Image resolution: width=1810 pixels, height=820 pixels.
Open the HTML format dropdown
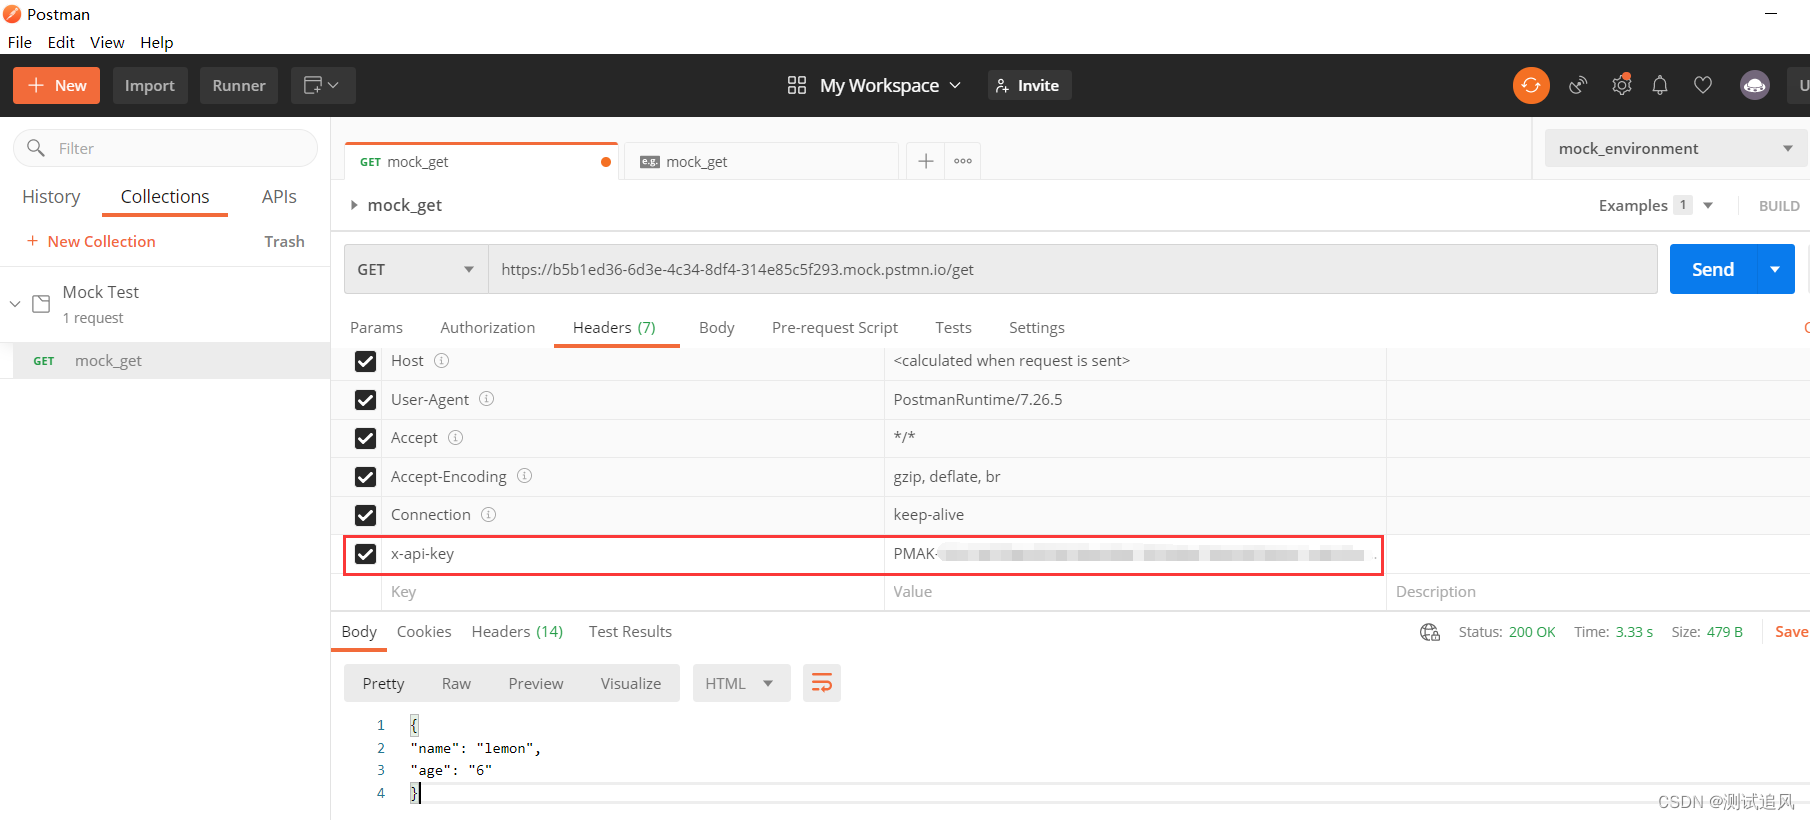[741, 683]
